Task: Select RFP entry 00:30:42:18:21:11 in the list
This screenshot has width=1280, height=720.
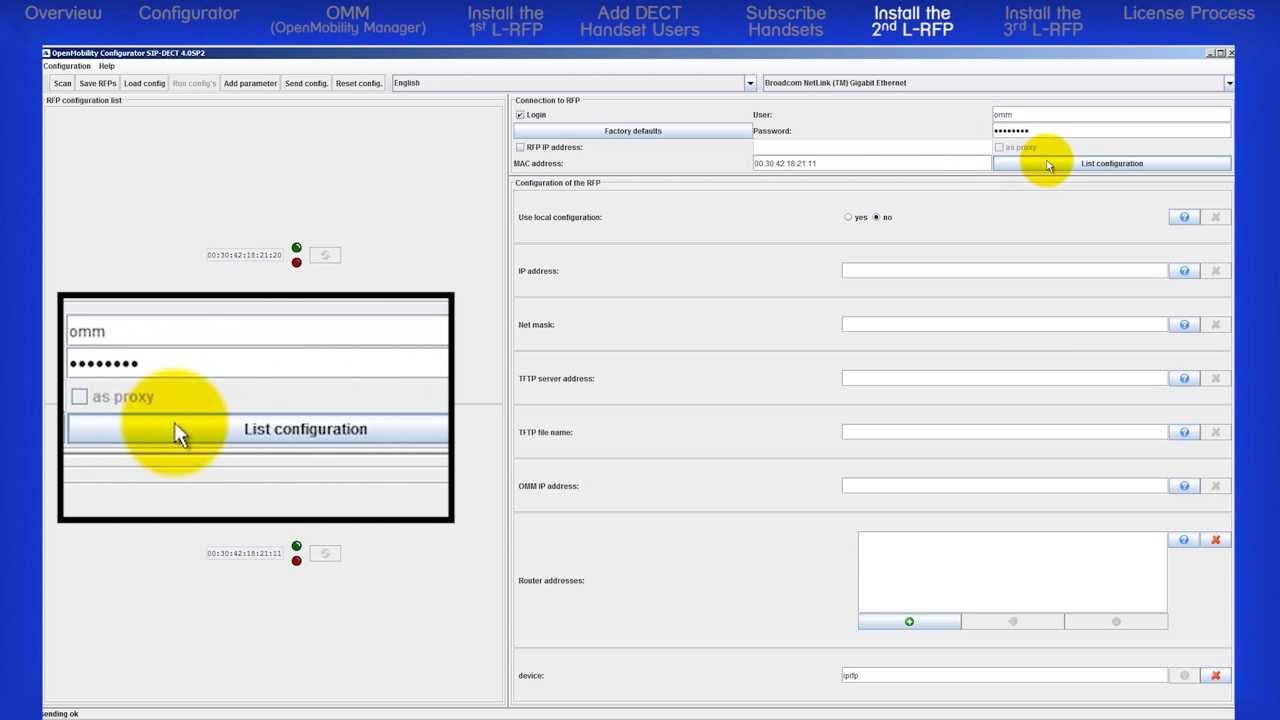Action: click(x=244, y=553)
